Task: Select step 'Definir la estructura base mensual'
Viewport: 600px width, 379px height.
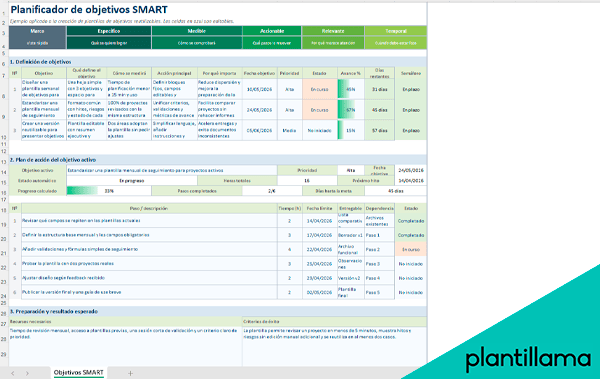Action: coord(149,235)
